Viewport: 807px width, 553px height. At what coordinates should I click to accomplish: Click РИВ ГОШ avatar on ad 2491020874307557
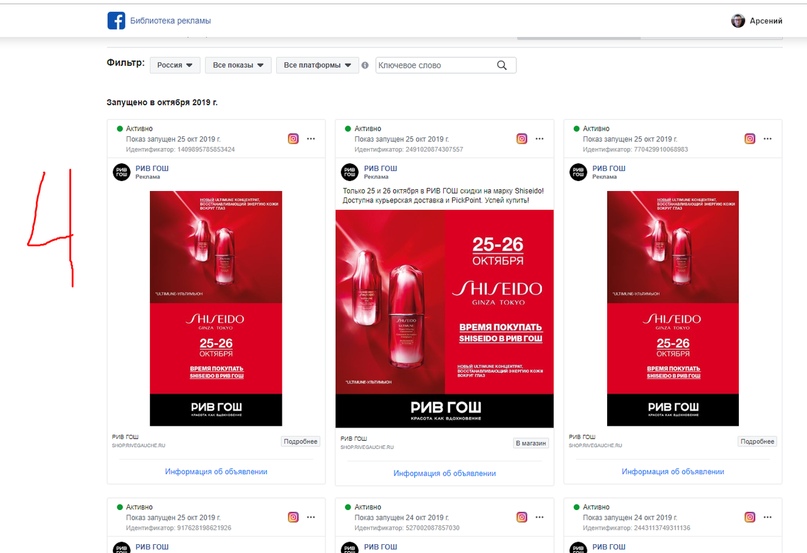[x=349, y=172]
